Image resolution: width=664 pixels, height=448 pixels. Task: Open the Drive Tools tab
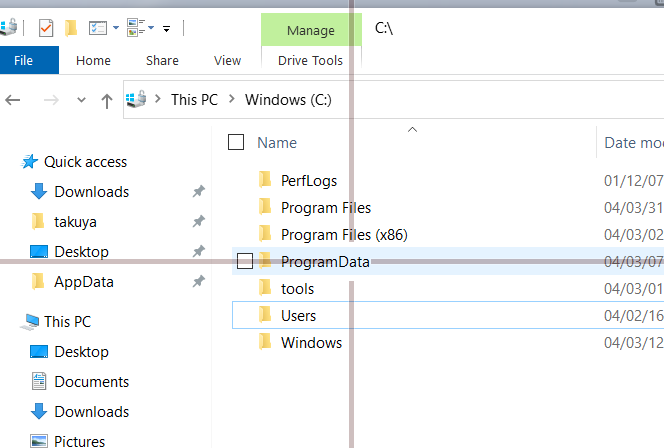(310, 60)
